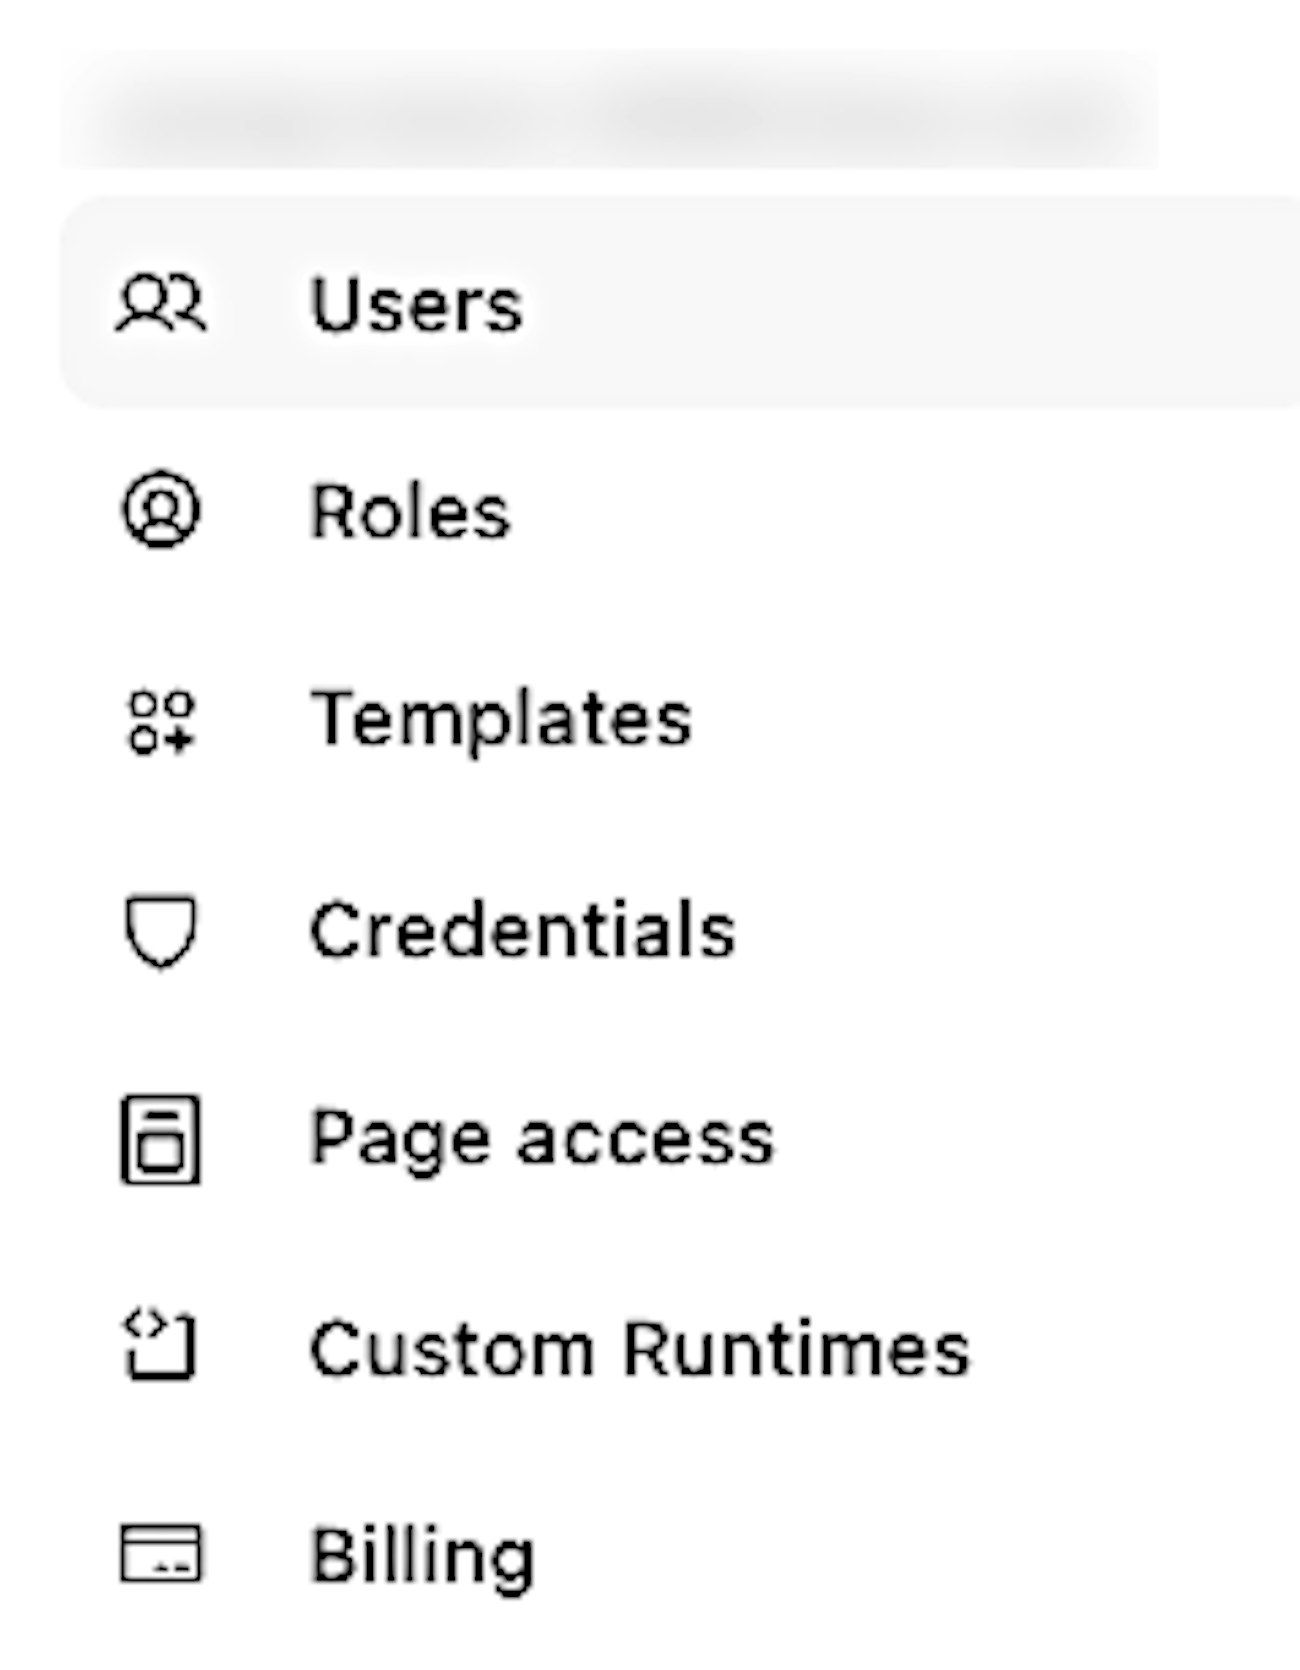Select the Users text label

click(416, 304)
